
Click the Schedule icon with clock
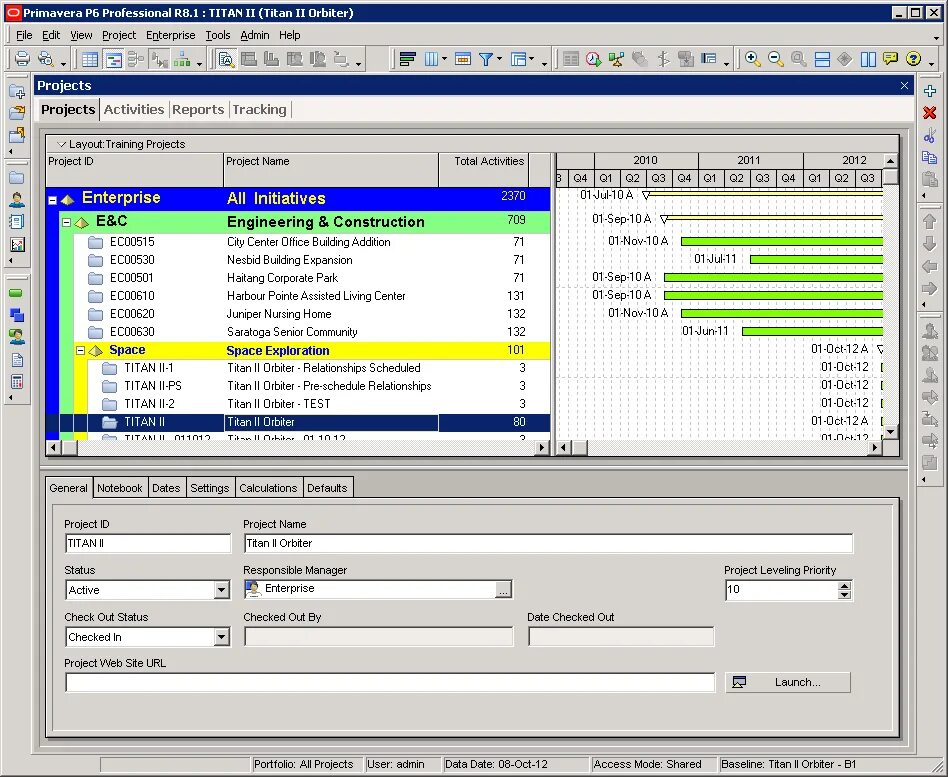pos(593,59)
